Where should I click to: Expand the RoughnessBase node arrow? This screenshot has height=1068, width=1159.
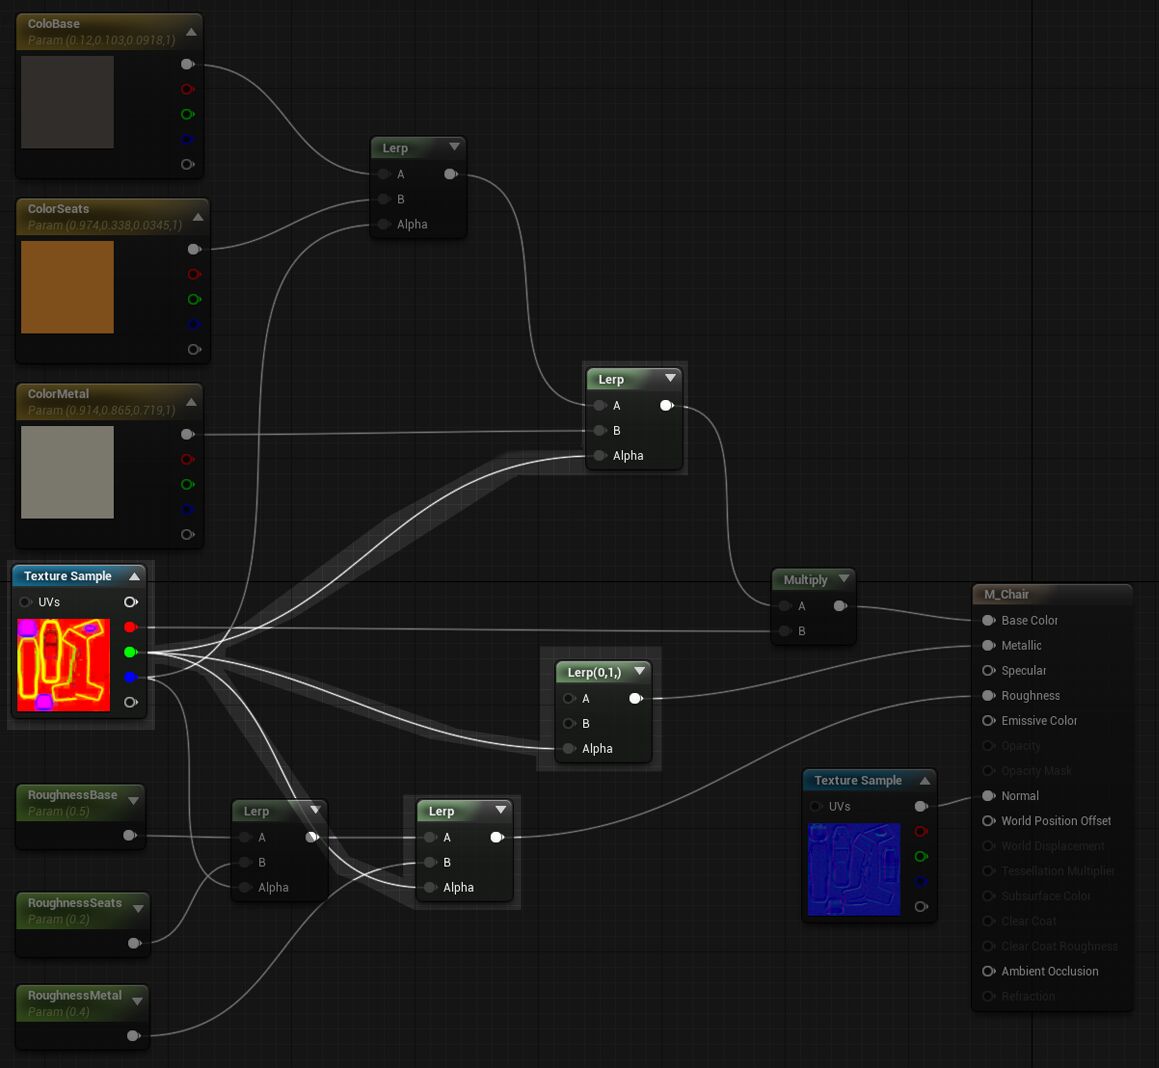[134, 802]
